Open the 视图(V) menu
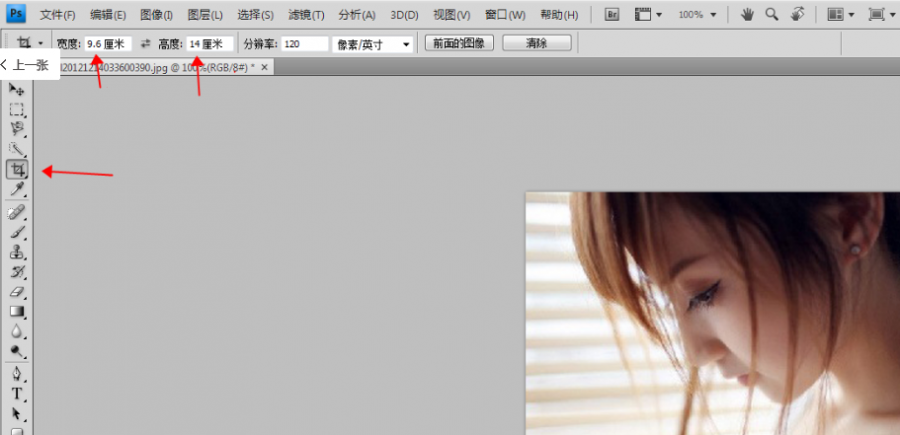900x435 pixels. [x=452, y=15]
